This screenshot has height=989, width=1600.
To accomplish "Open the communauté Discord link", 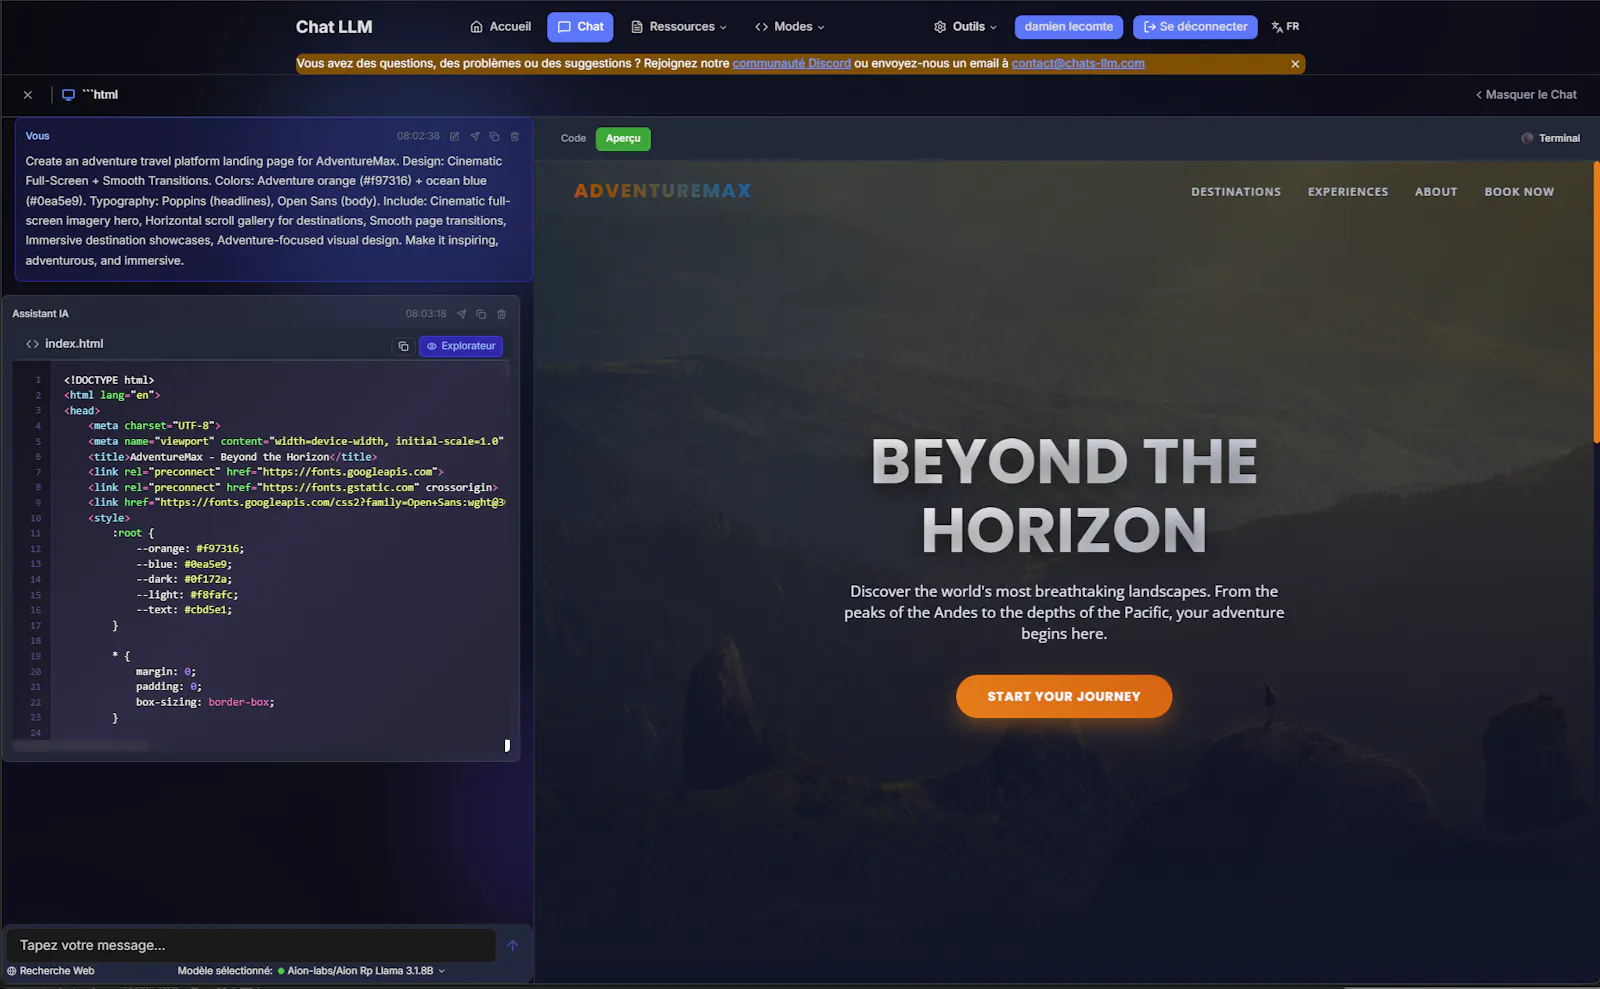I will click(791, 63).
